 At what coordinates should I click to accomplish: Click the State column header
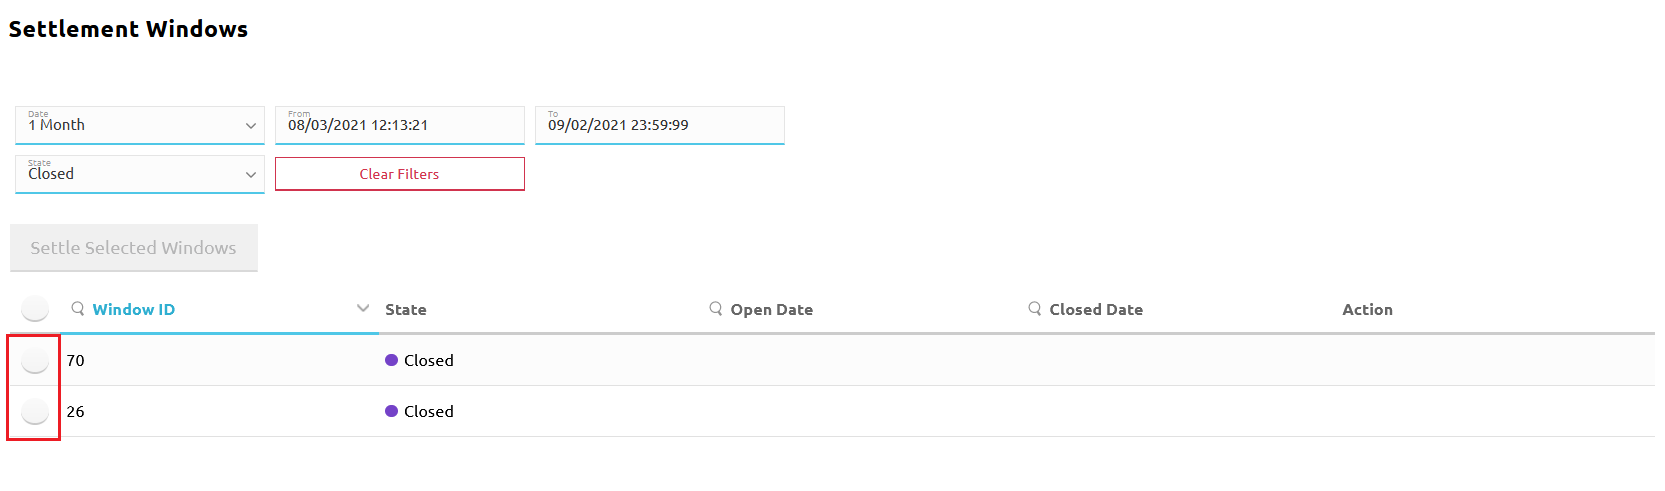[x=406, y=310]
